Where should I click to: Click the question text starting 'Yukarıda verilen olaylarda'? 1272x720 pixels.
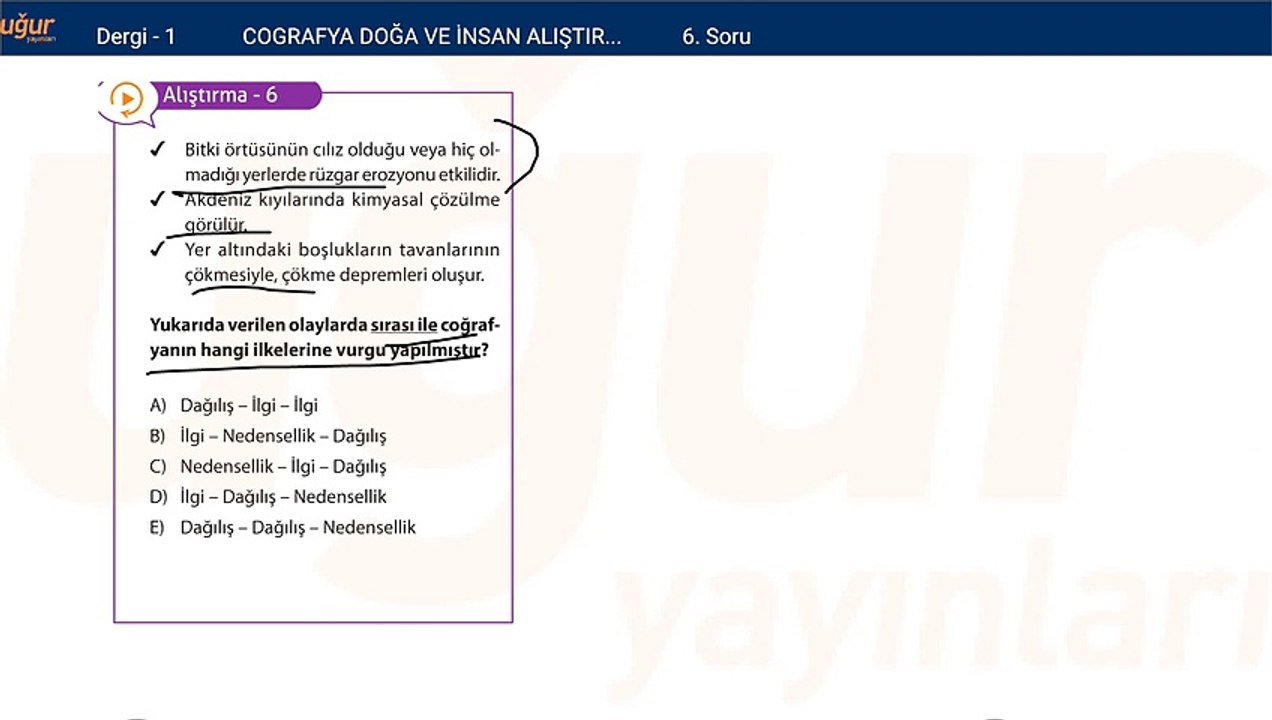325,338
